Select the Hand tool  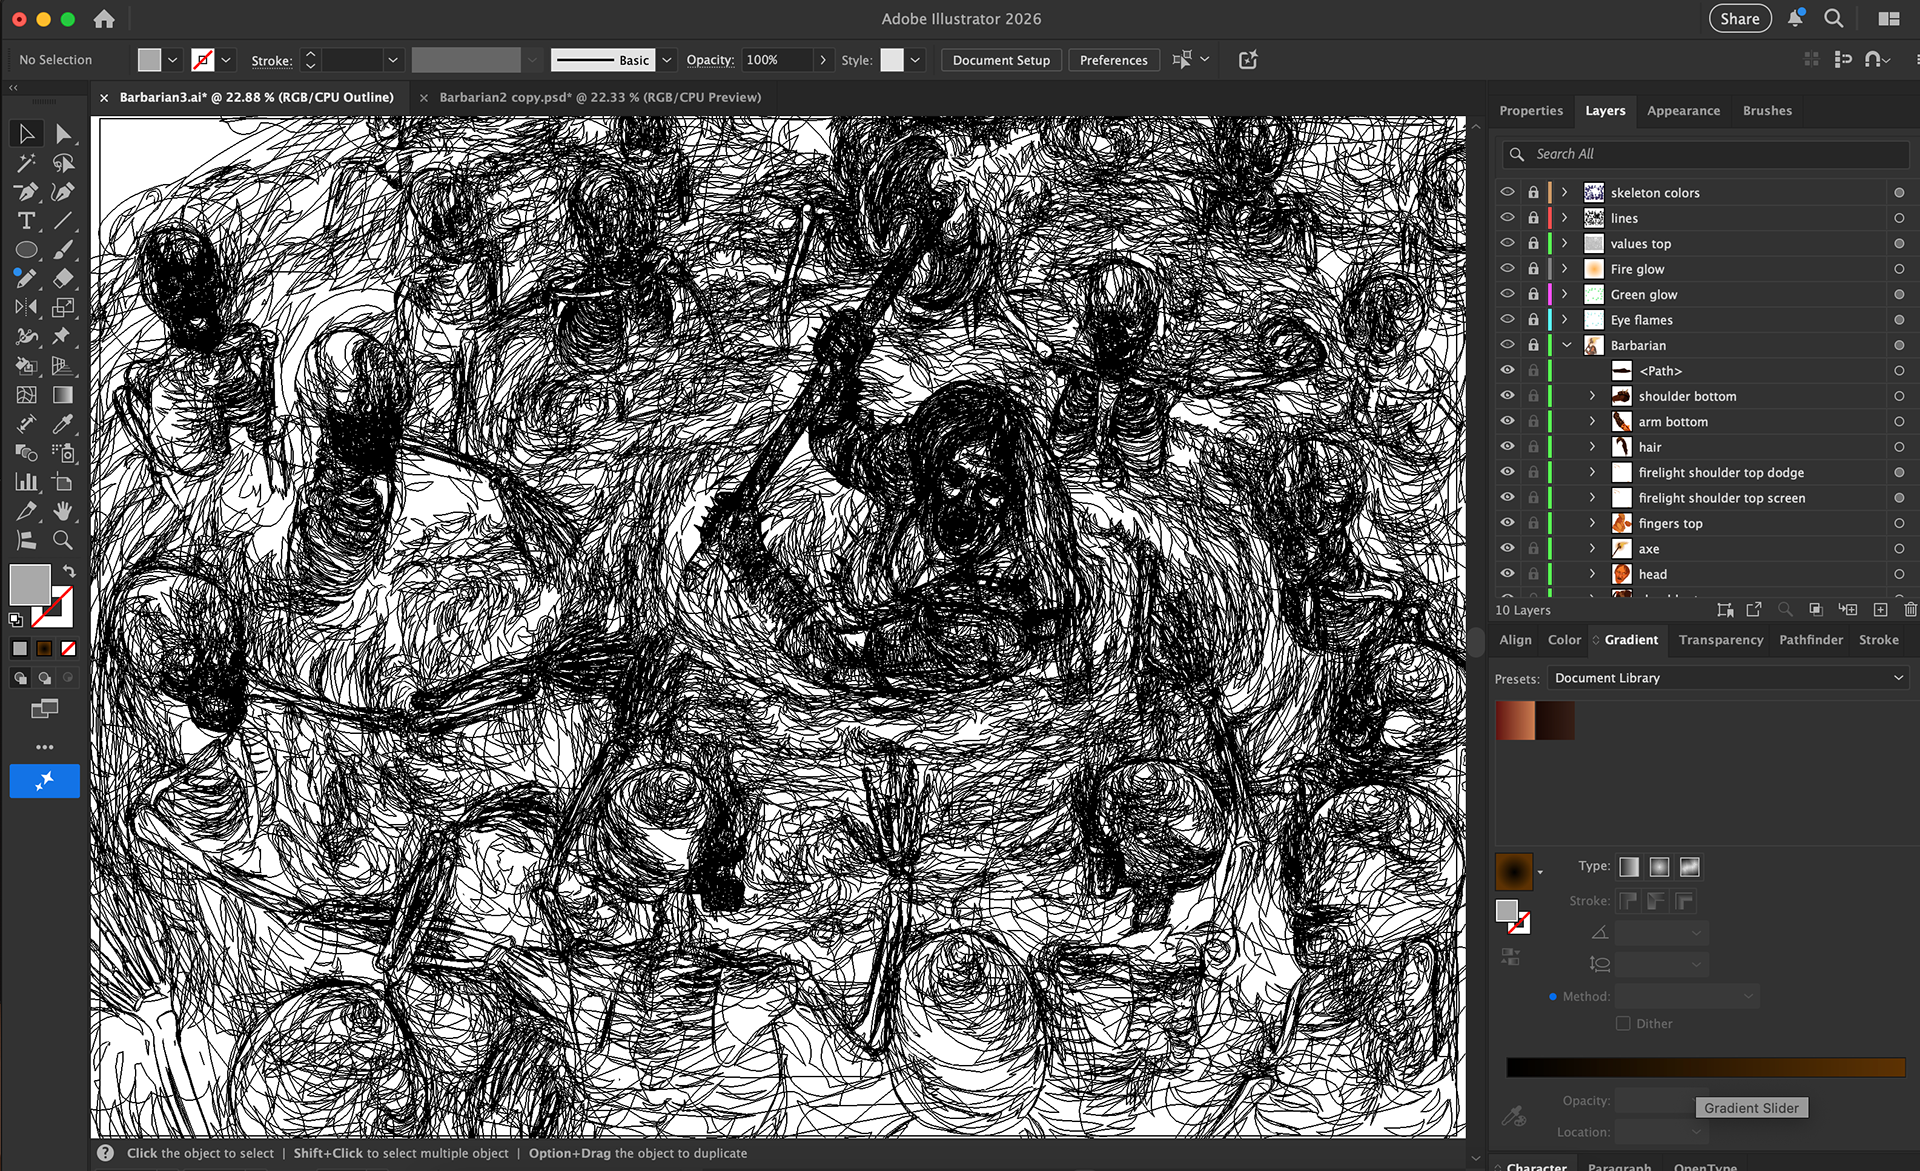coord(62,511)
